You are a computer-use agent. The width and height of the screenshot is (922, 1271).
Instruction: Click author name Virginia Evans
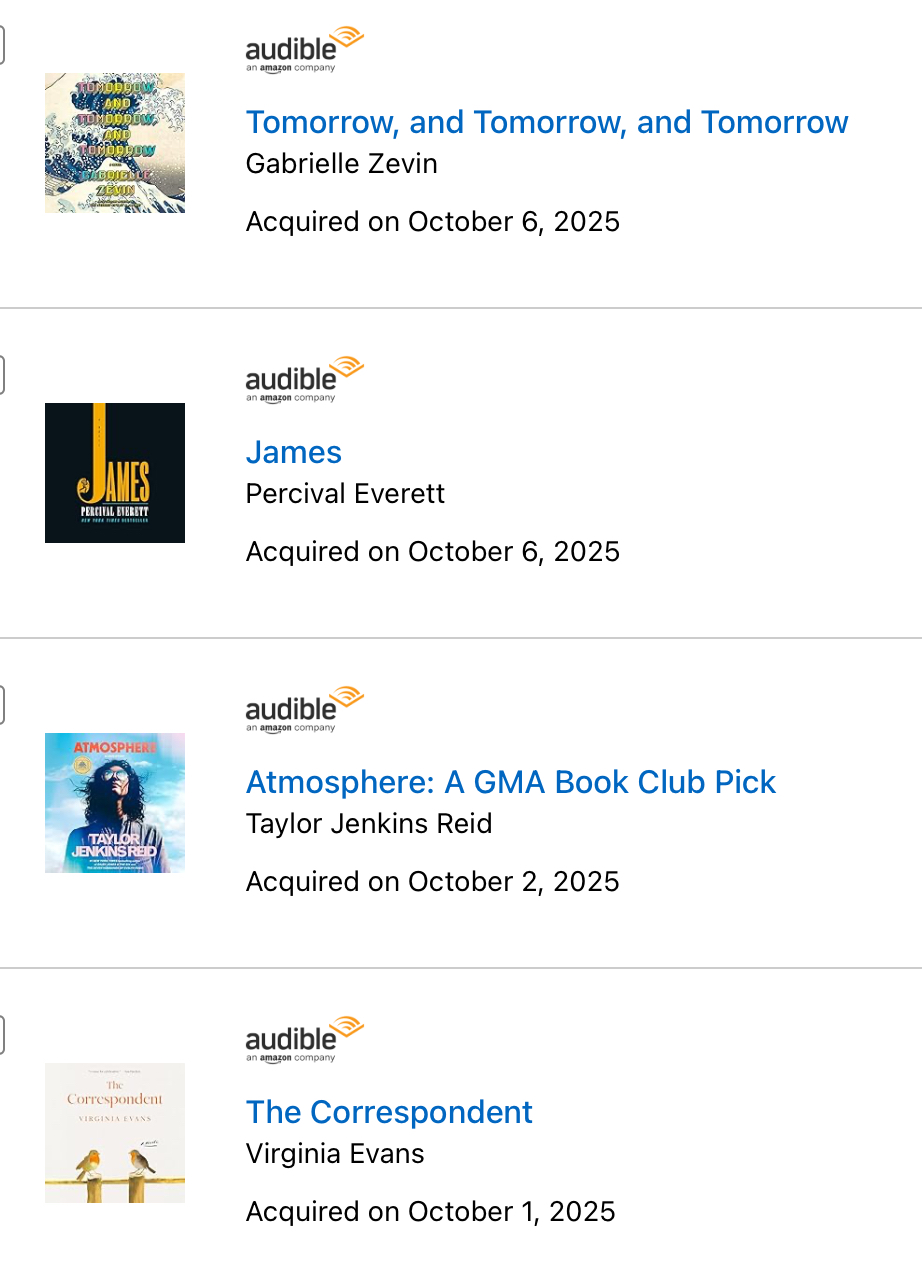pos(335,1153)
